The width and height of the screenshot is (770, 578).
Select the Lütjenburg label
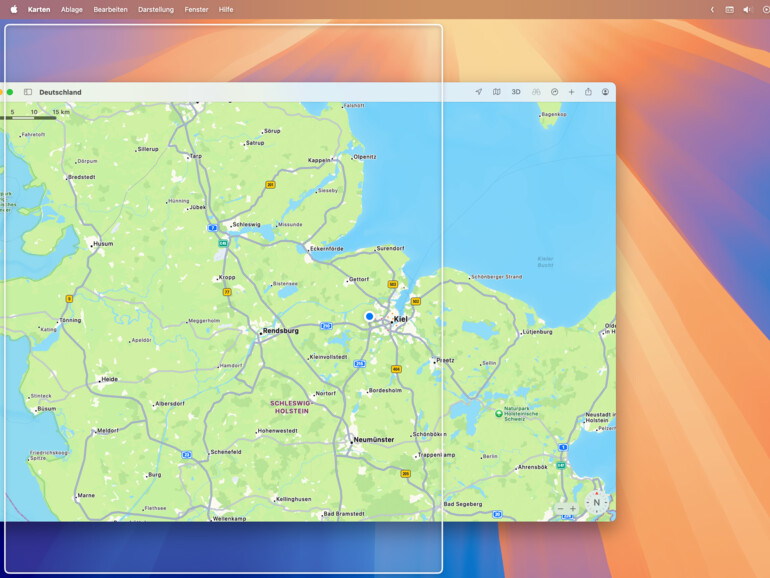point(538,331)
